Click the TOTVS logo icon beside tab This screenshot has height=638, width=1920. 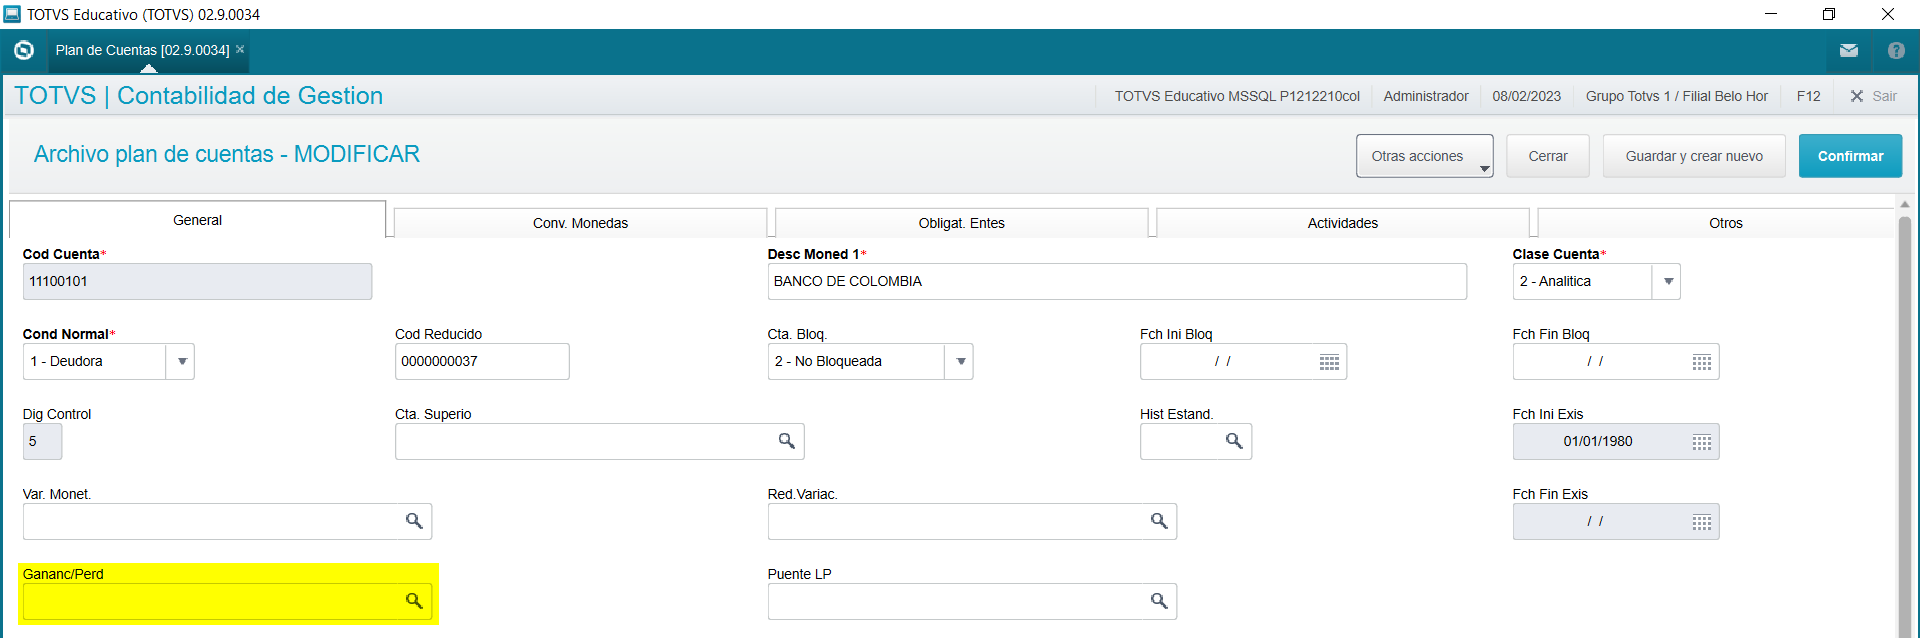(24, 50)
